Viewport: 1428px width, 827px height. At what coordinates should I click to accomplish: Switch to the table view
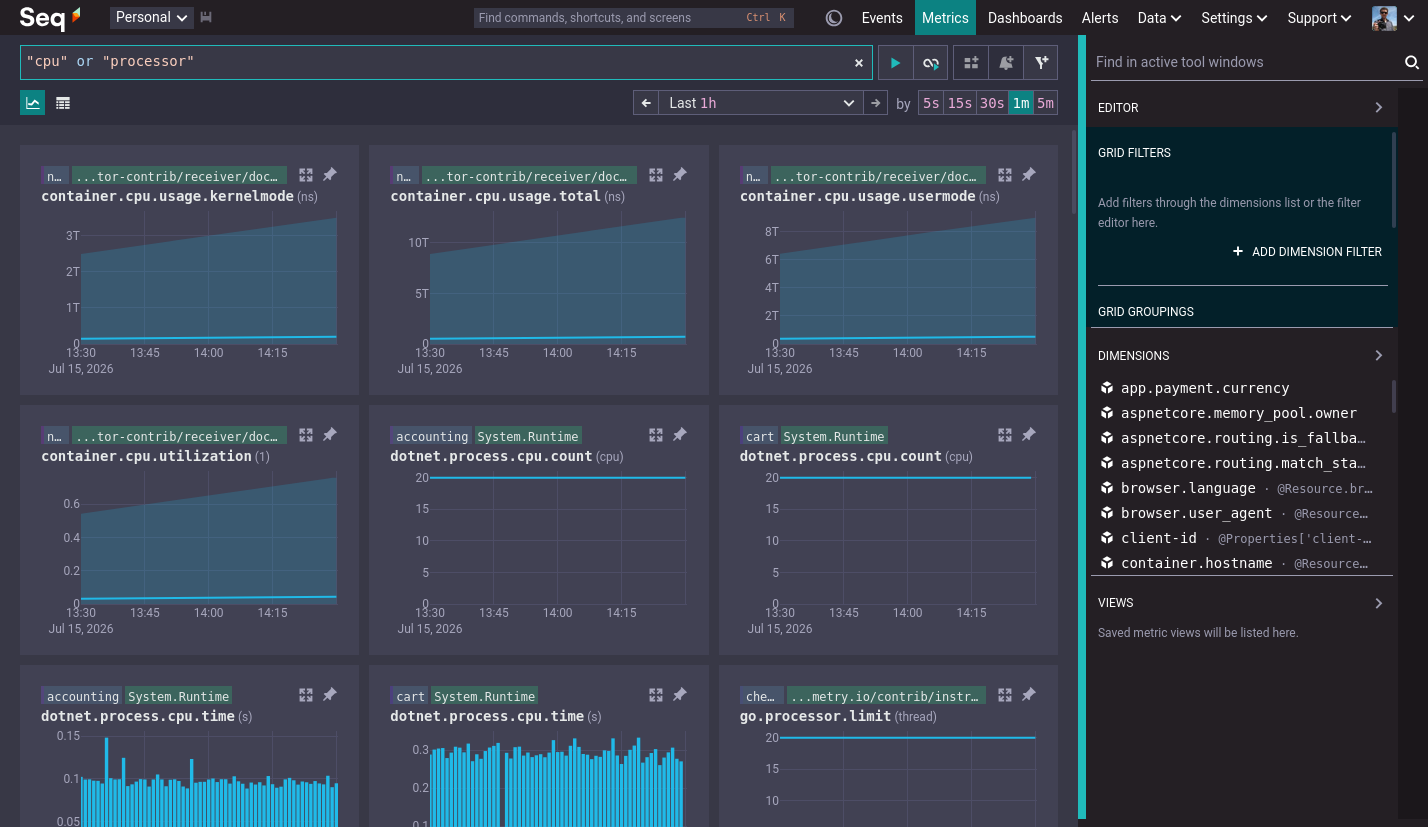point(63,103)
